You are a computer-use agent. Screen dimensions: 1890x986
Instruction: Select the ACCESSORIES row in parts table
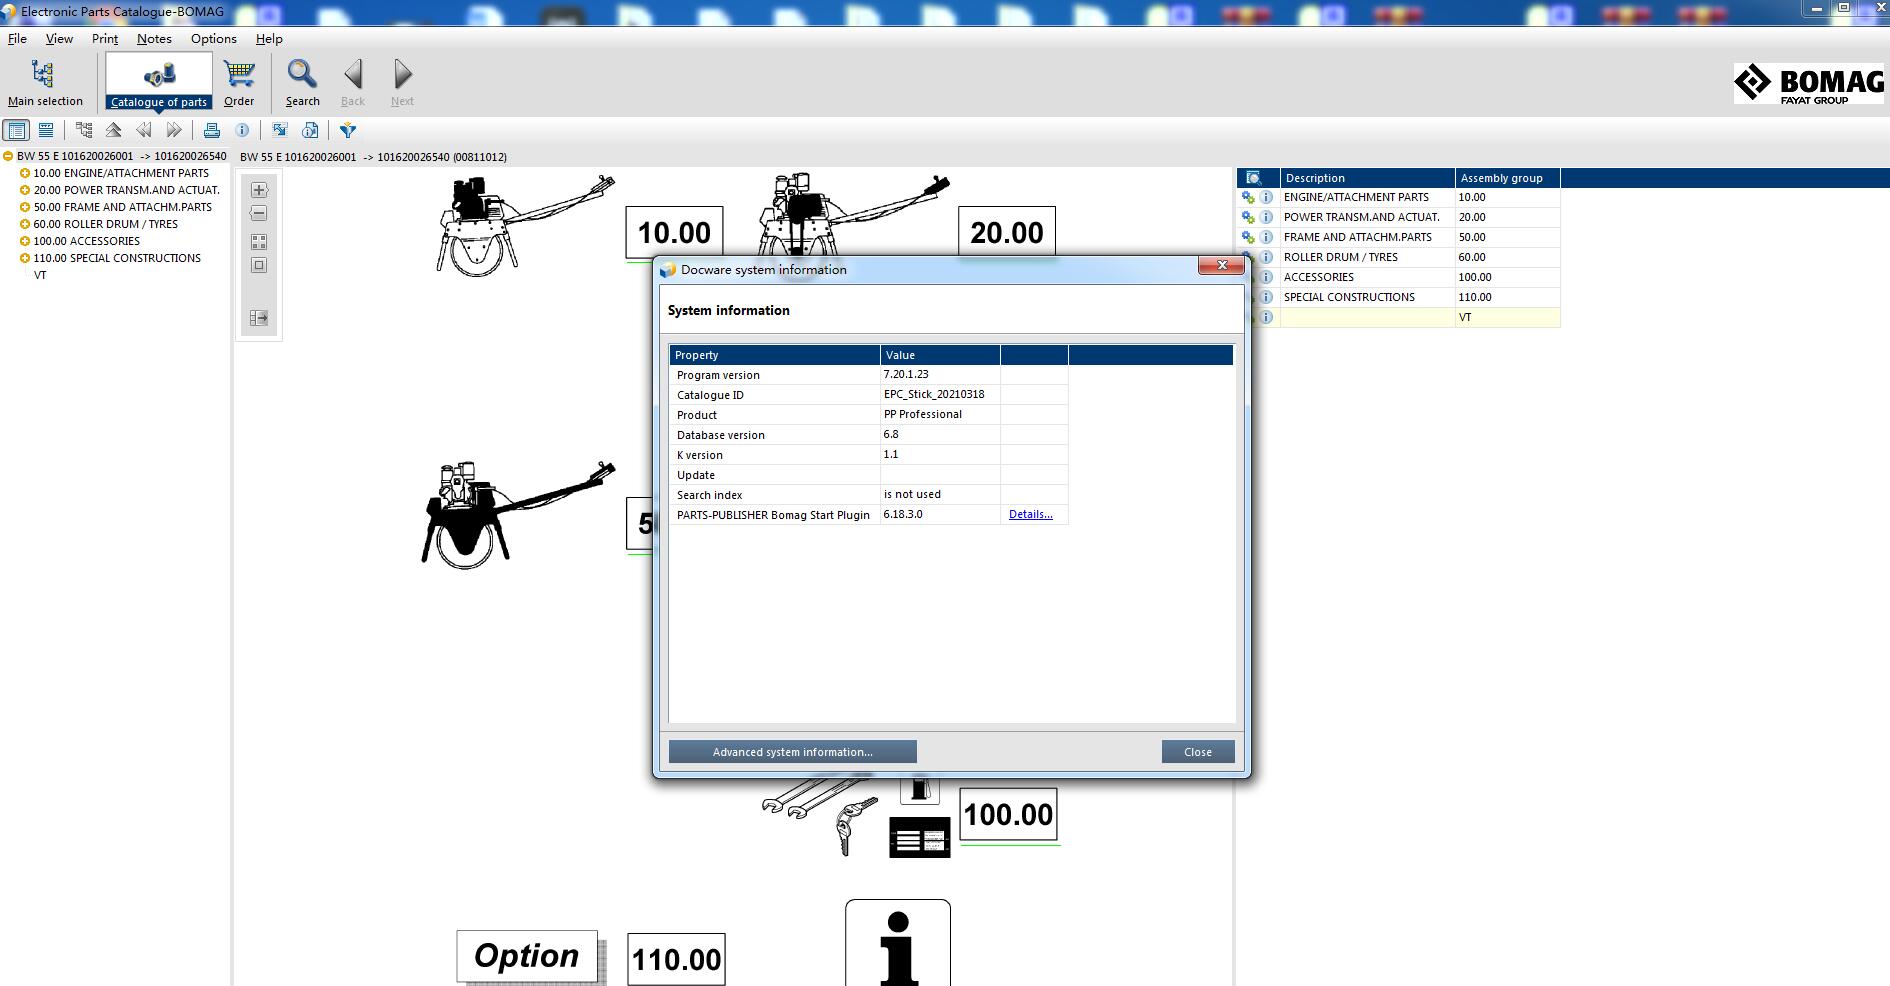coord(1399,277)
